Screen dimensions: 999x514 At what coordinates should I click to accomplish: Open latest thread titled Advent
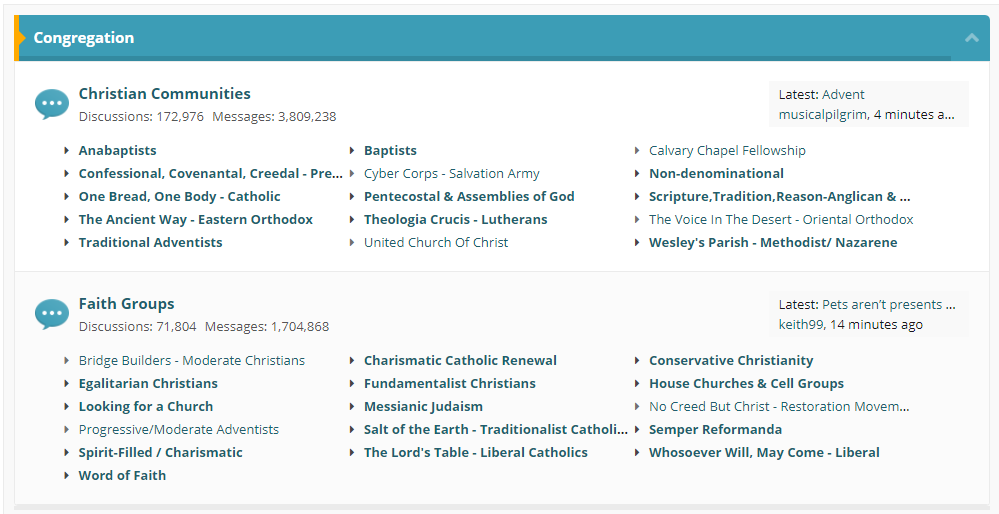843,95
